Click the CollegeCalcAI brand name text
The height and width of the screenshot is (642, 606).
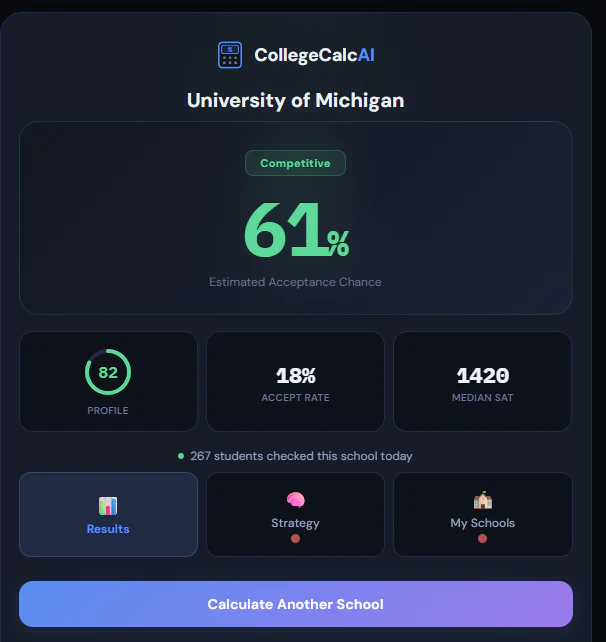click(x=314, y=55)
